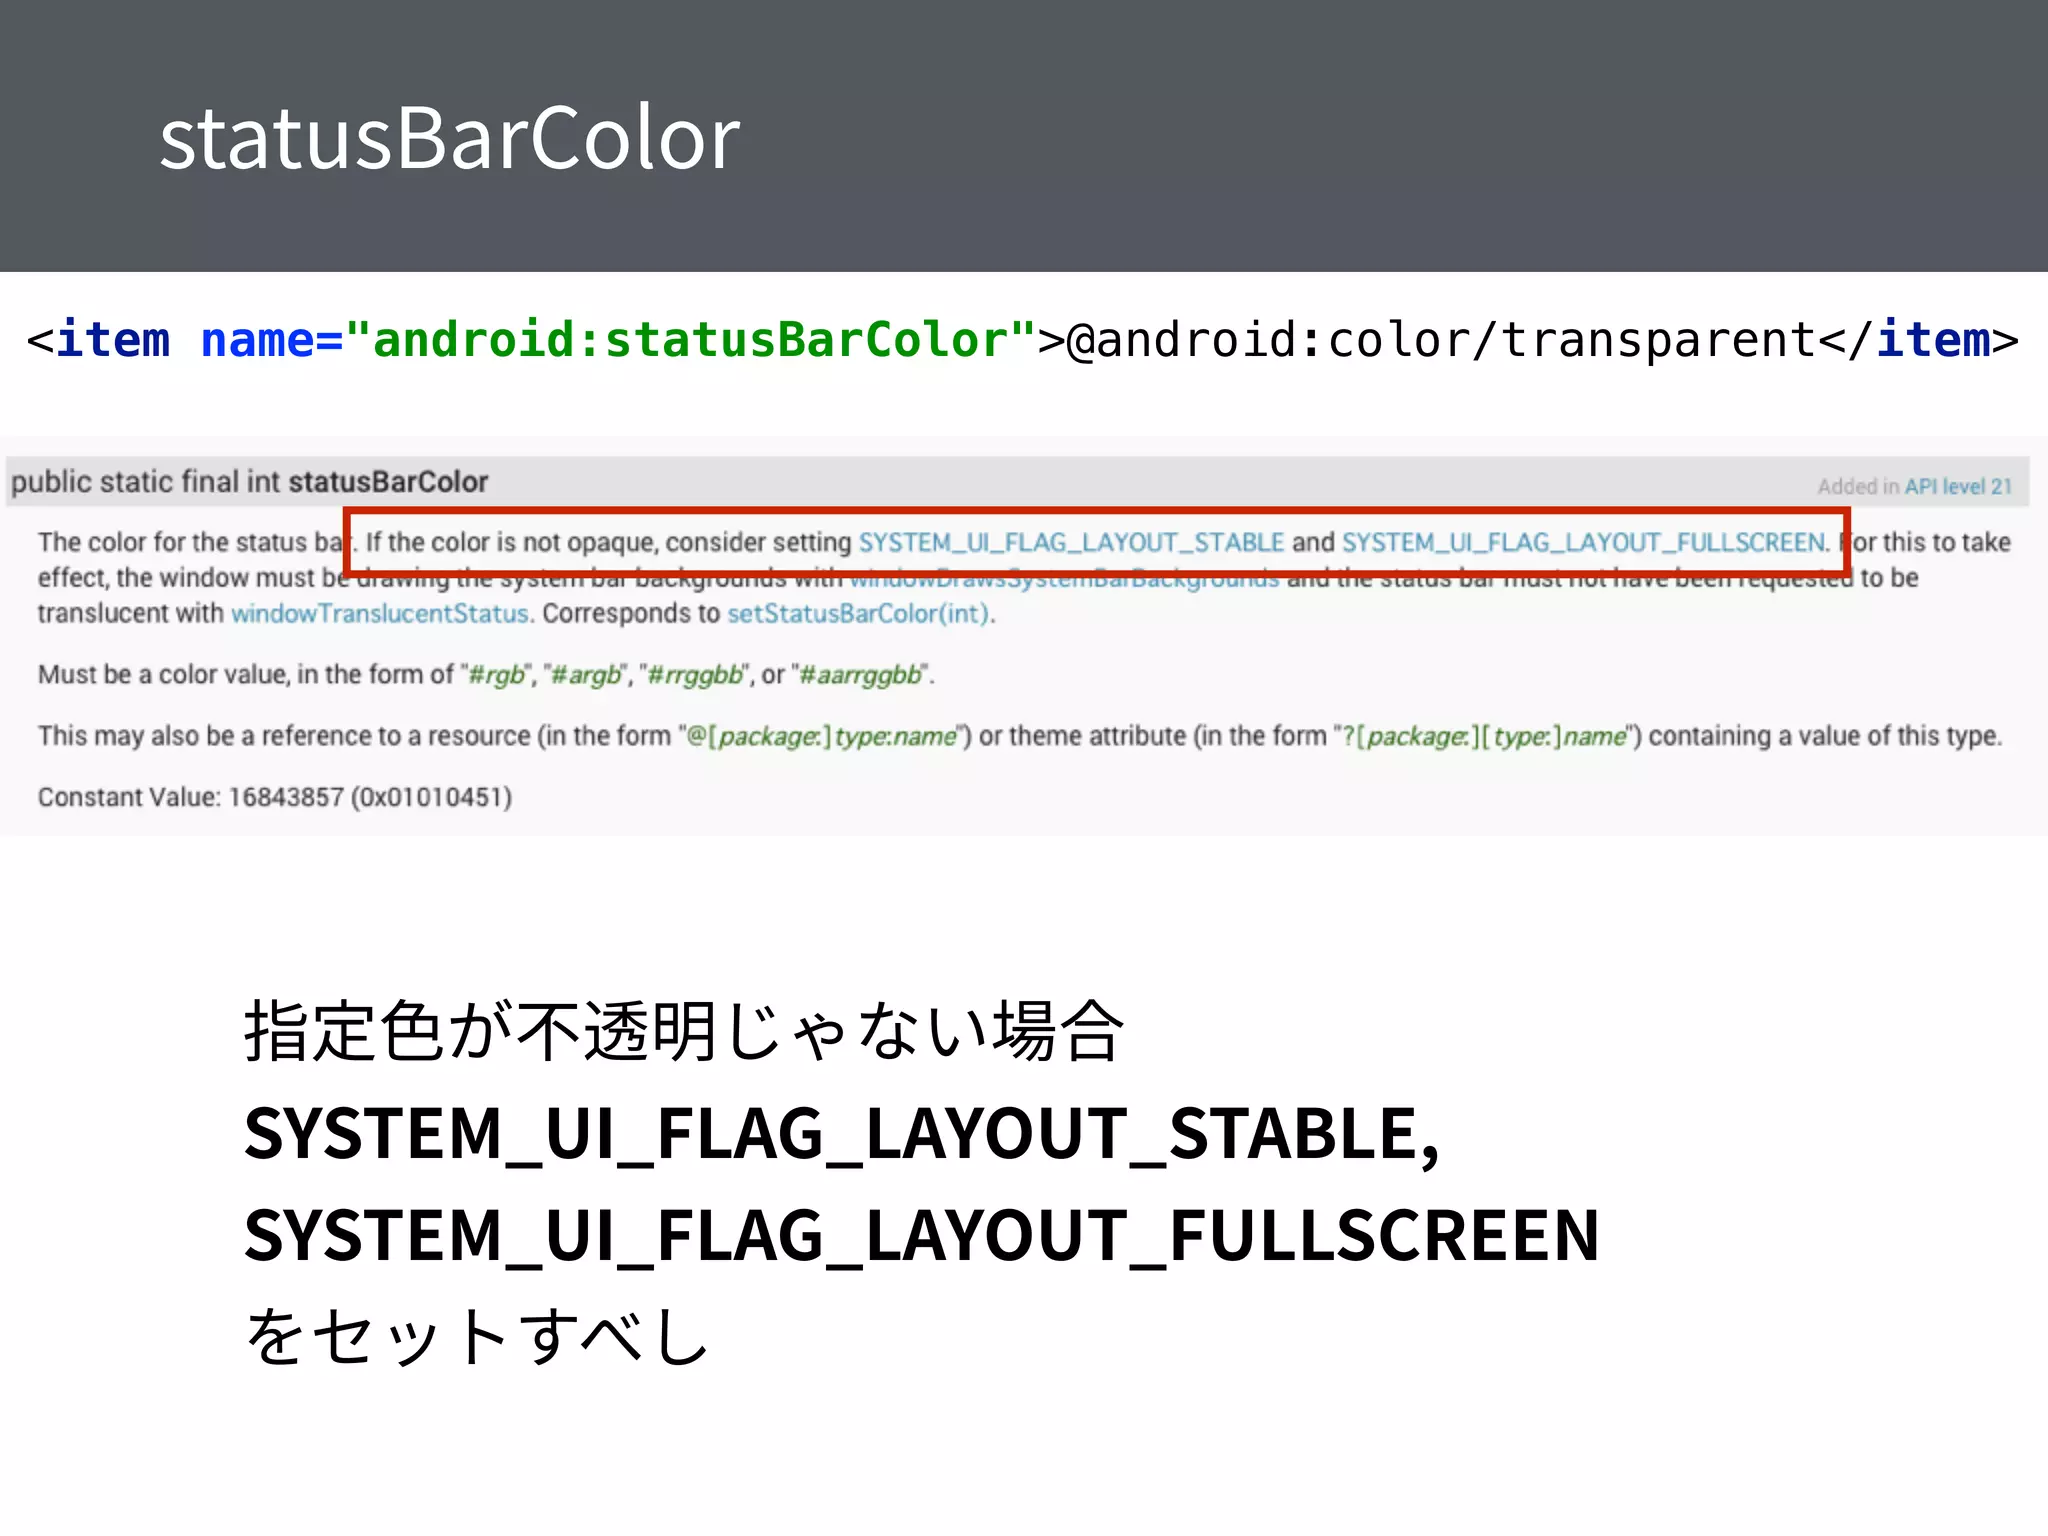Click the '#argb' format example
2048x1536 pixels.
click(586, 675)
